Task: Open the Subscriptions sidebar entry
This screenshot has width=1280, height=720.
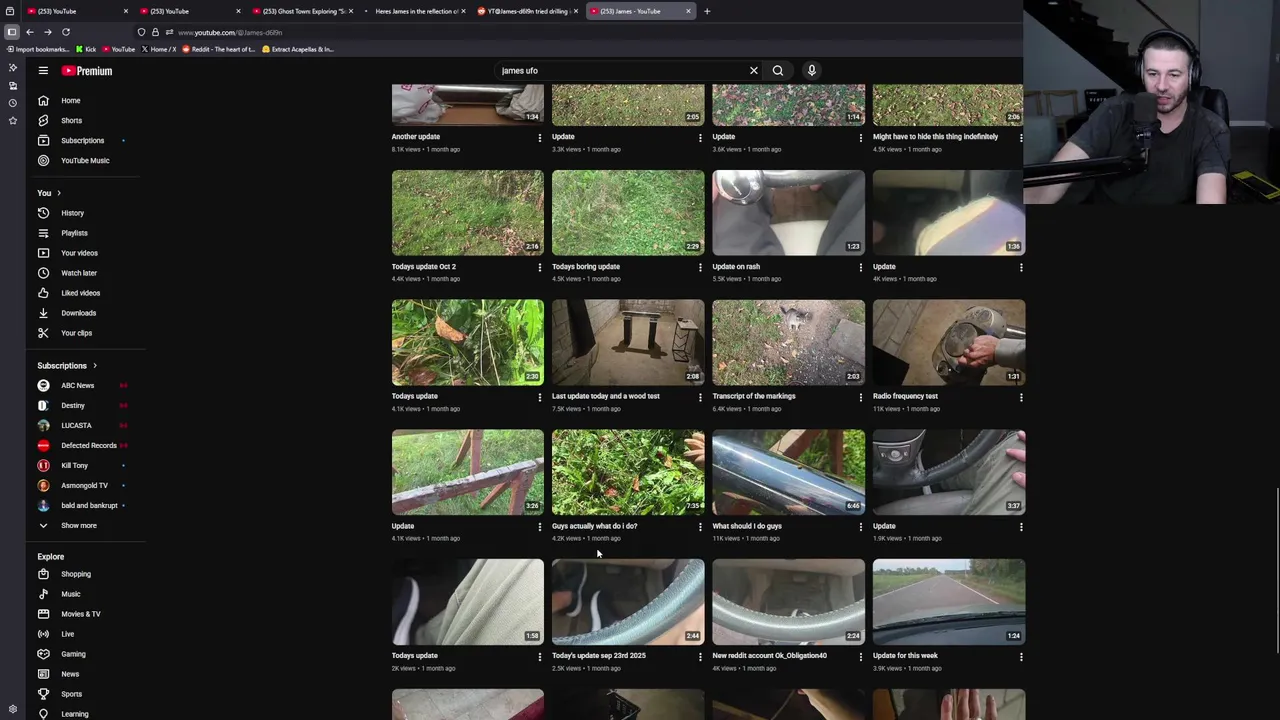Action: coord(85,141)
